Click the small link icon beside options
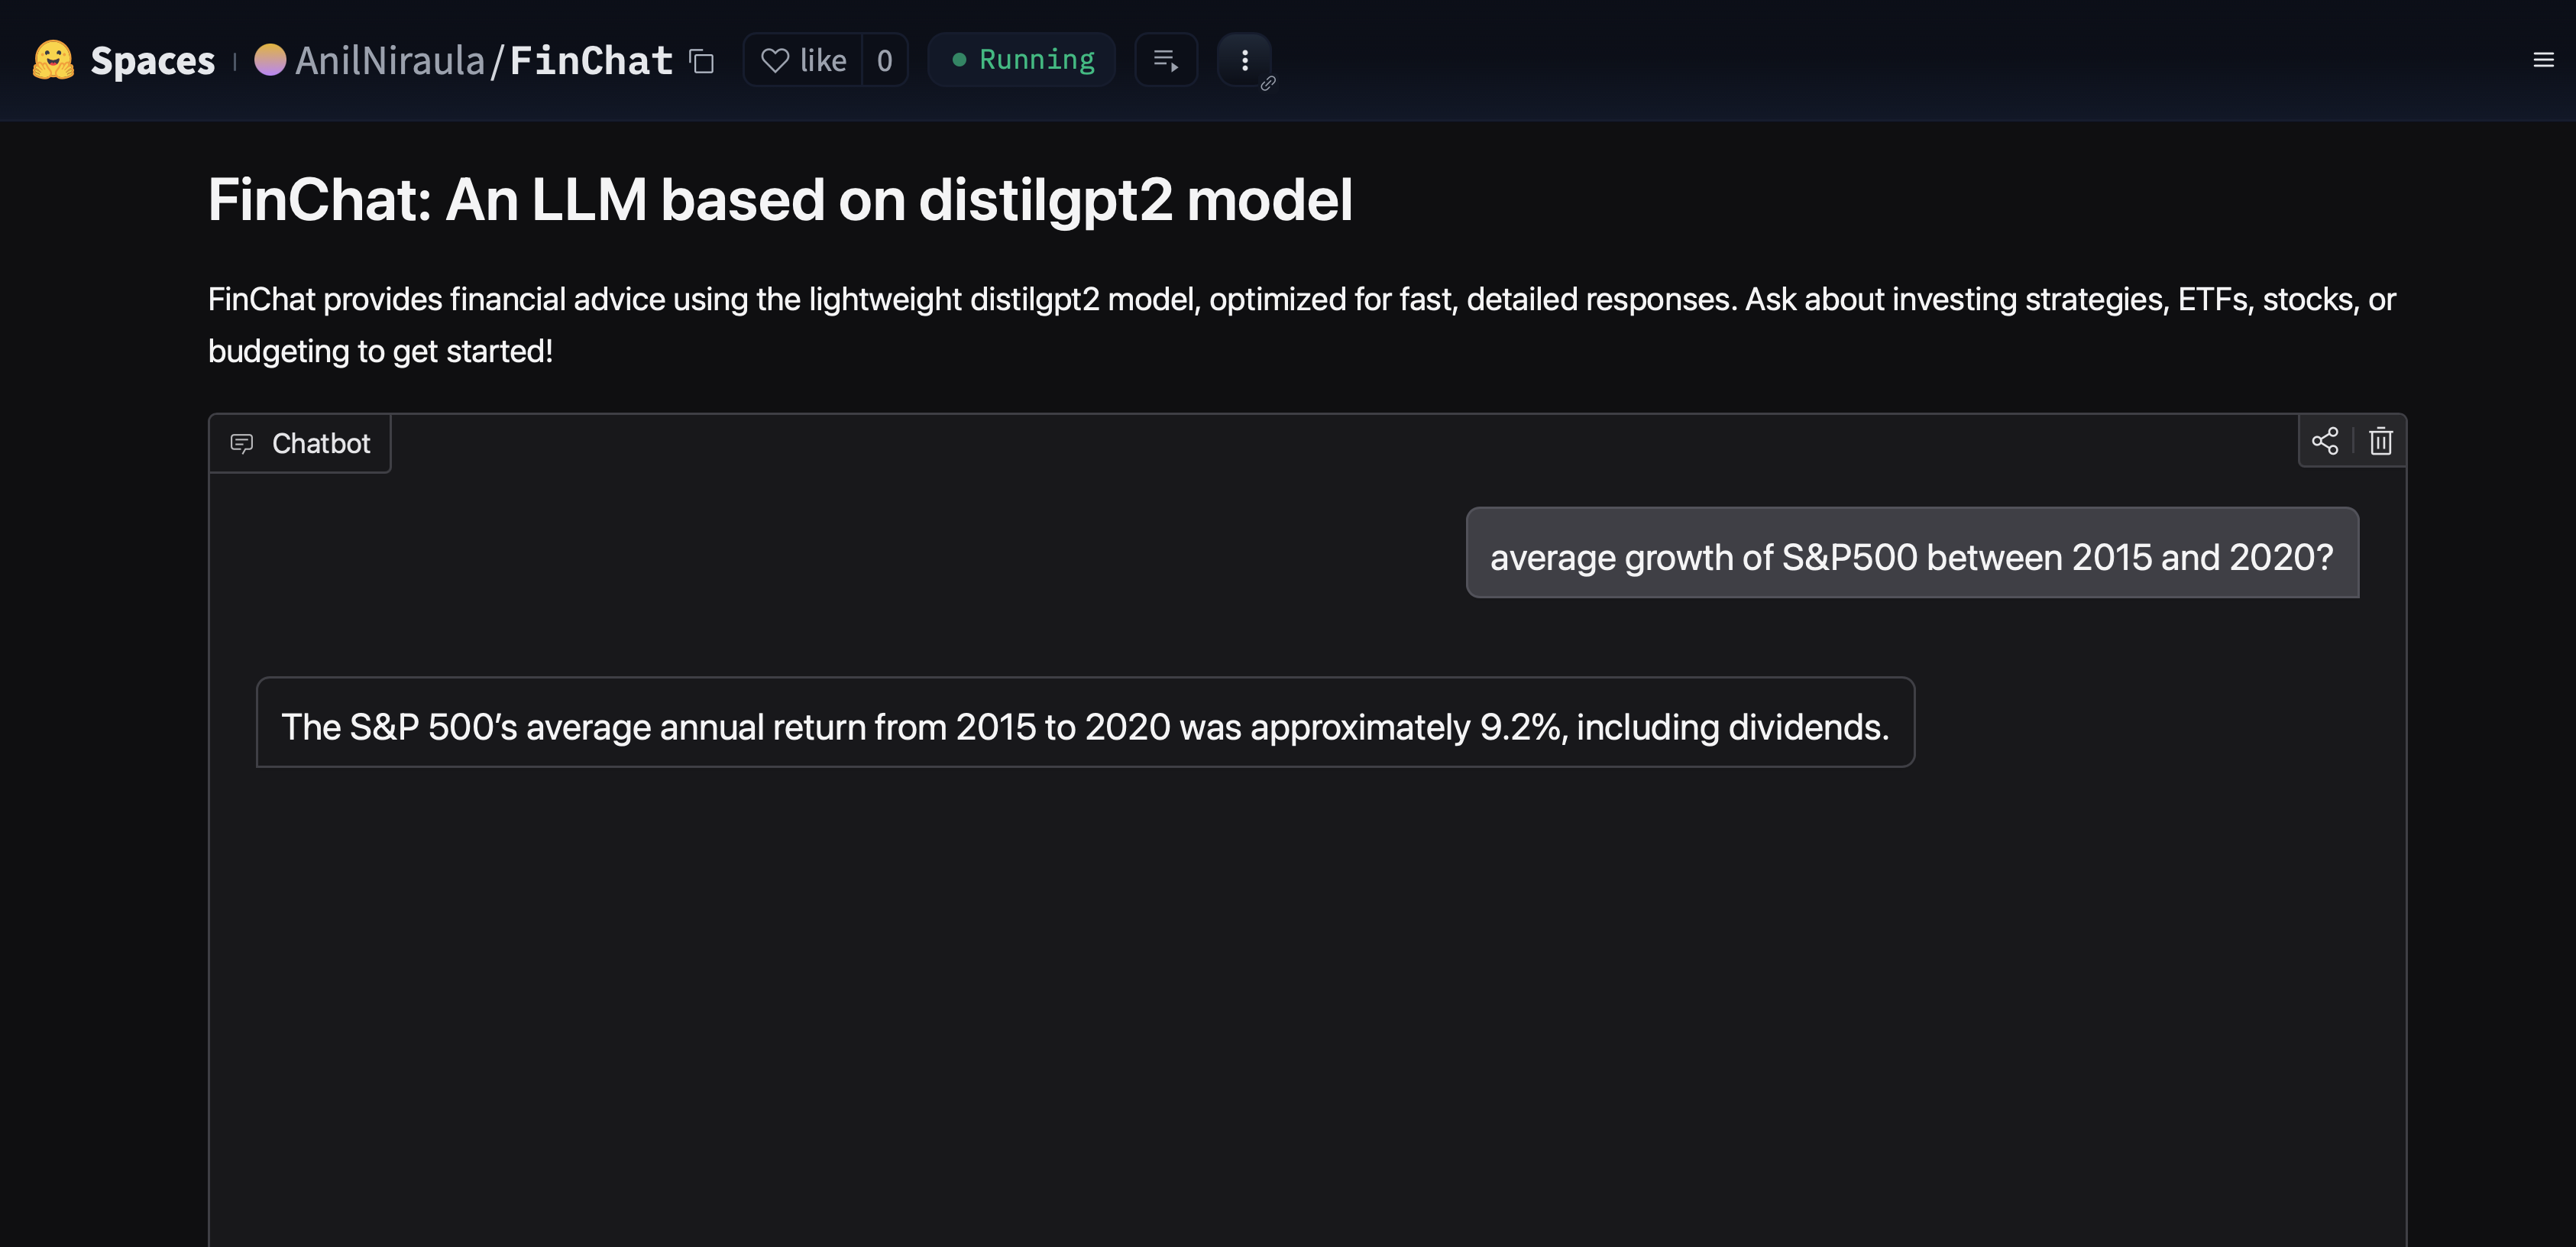The width and height of the screenshot is (2576, 1247). click(x=1268, y=84)
